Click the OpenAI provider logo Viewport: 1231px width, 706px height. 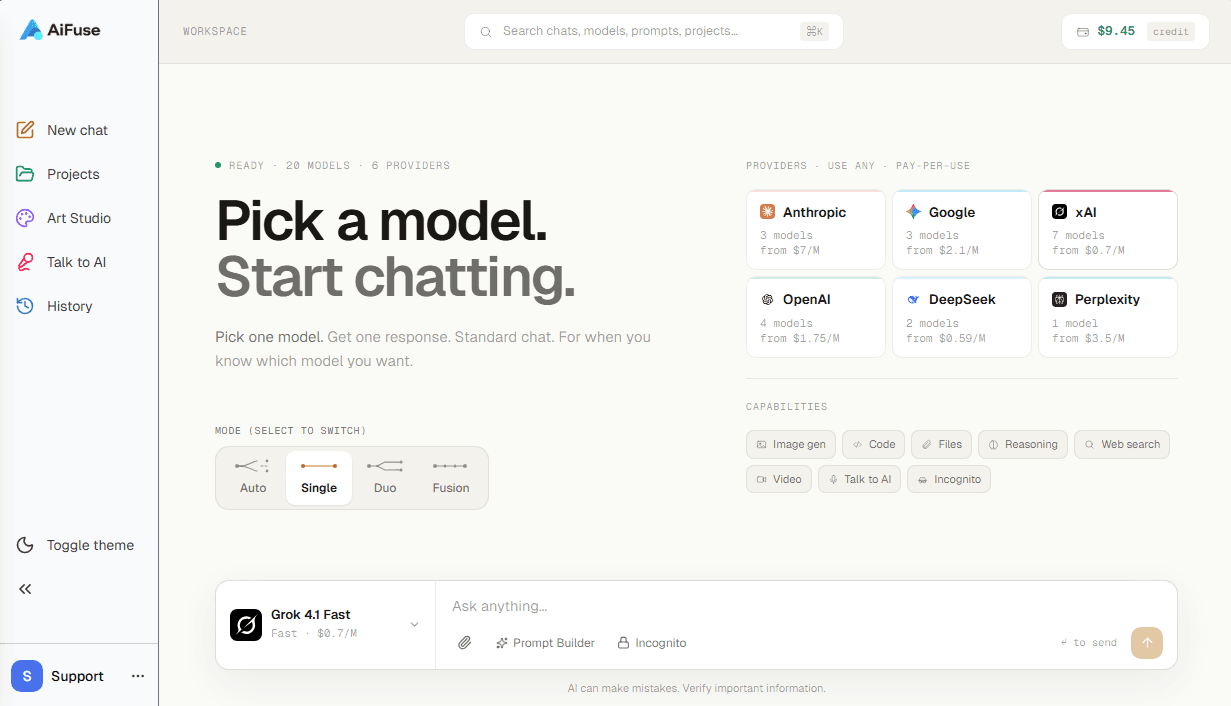(768, 299)
